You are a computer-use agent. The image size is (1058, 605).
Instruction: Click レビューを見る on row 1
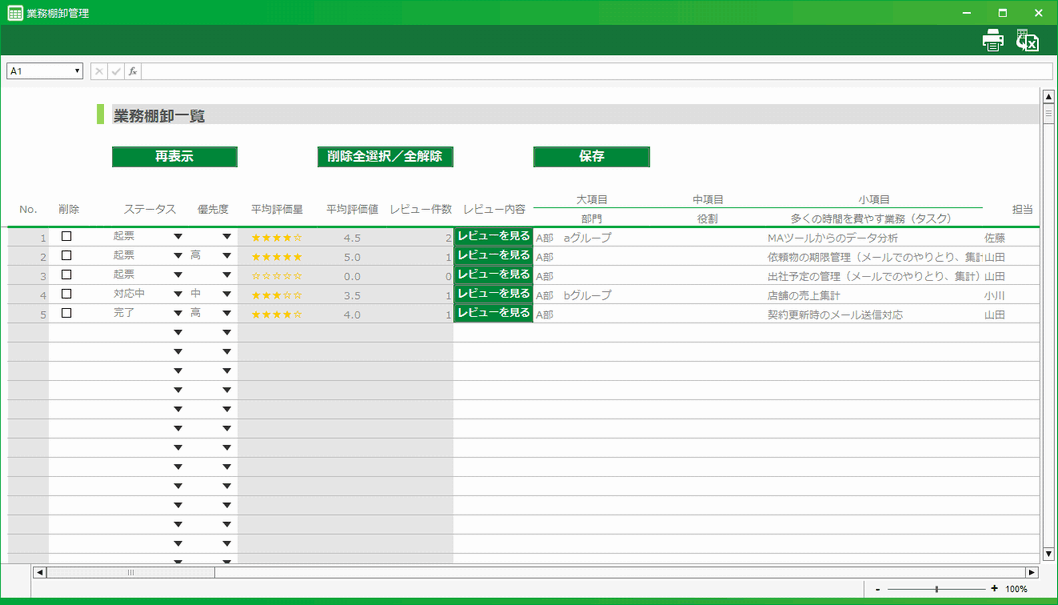(x=492, y=236)
